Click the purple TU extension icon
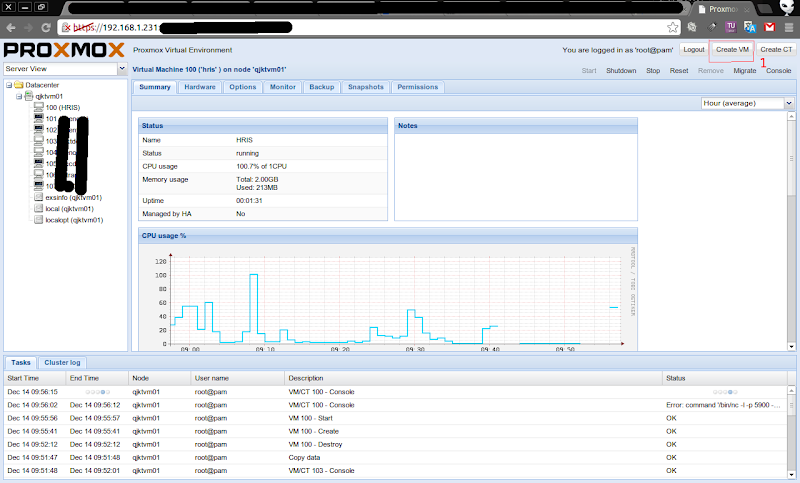This screenshot has height=483, width=800. pos(731,27)
